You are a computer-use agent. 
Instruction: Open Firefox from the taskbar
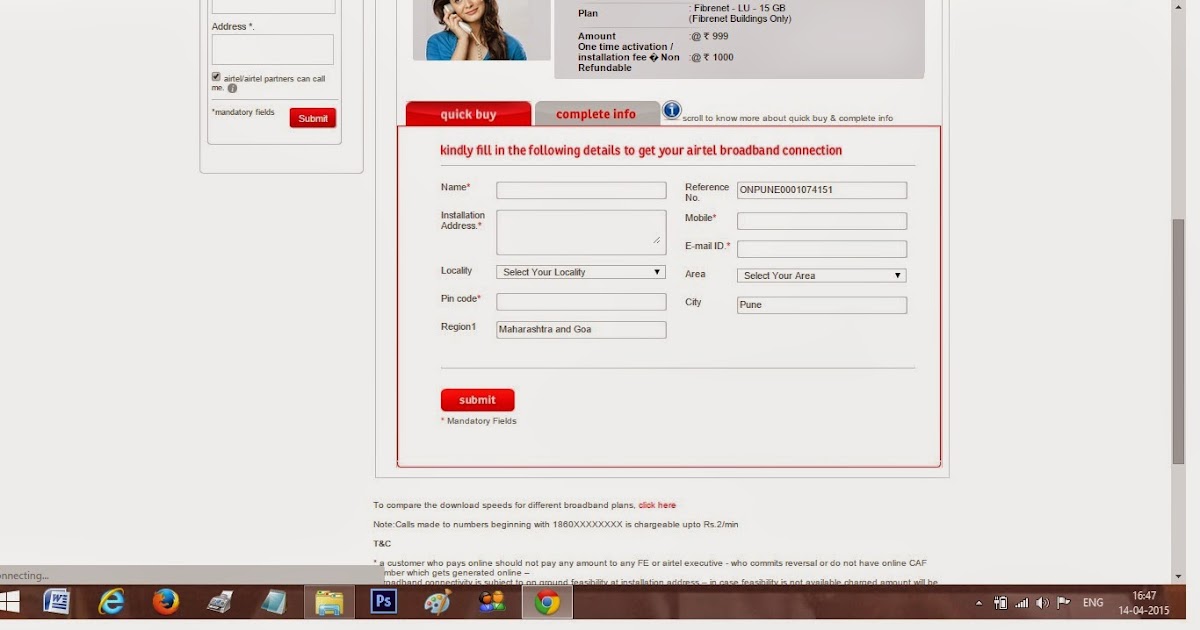click(x=165, y=601)
